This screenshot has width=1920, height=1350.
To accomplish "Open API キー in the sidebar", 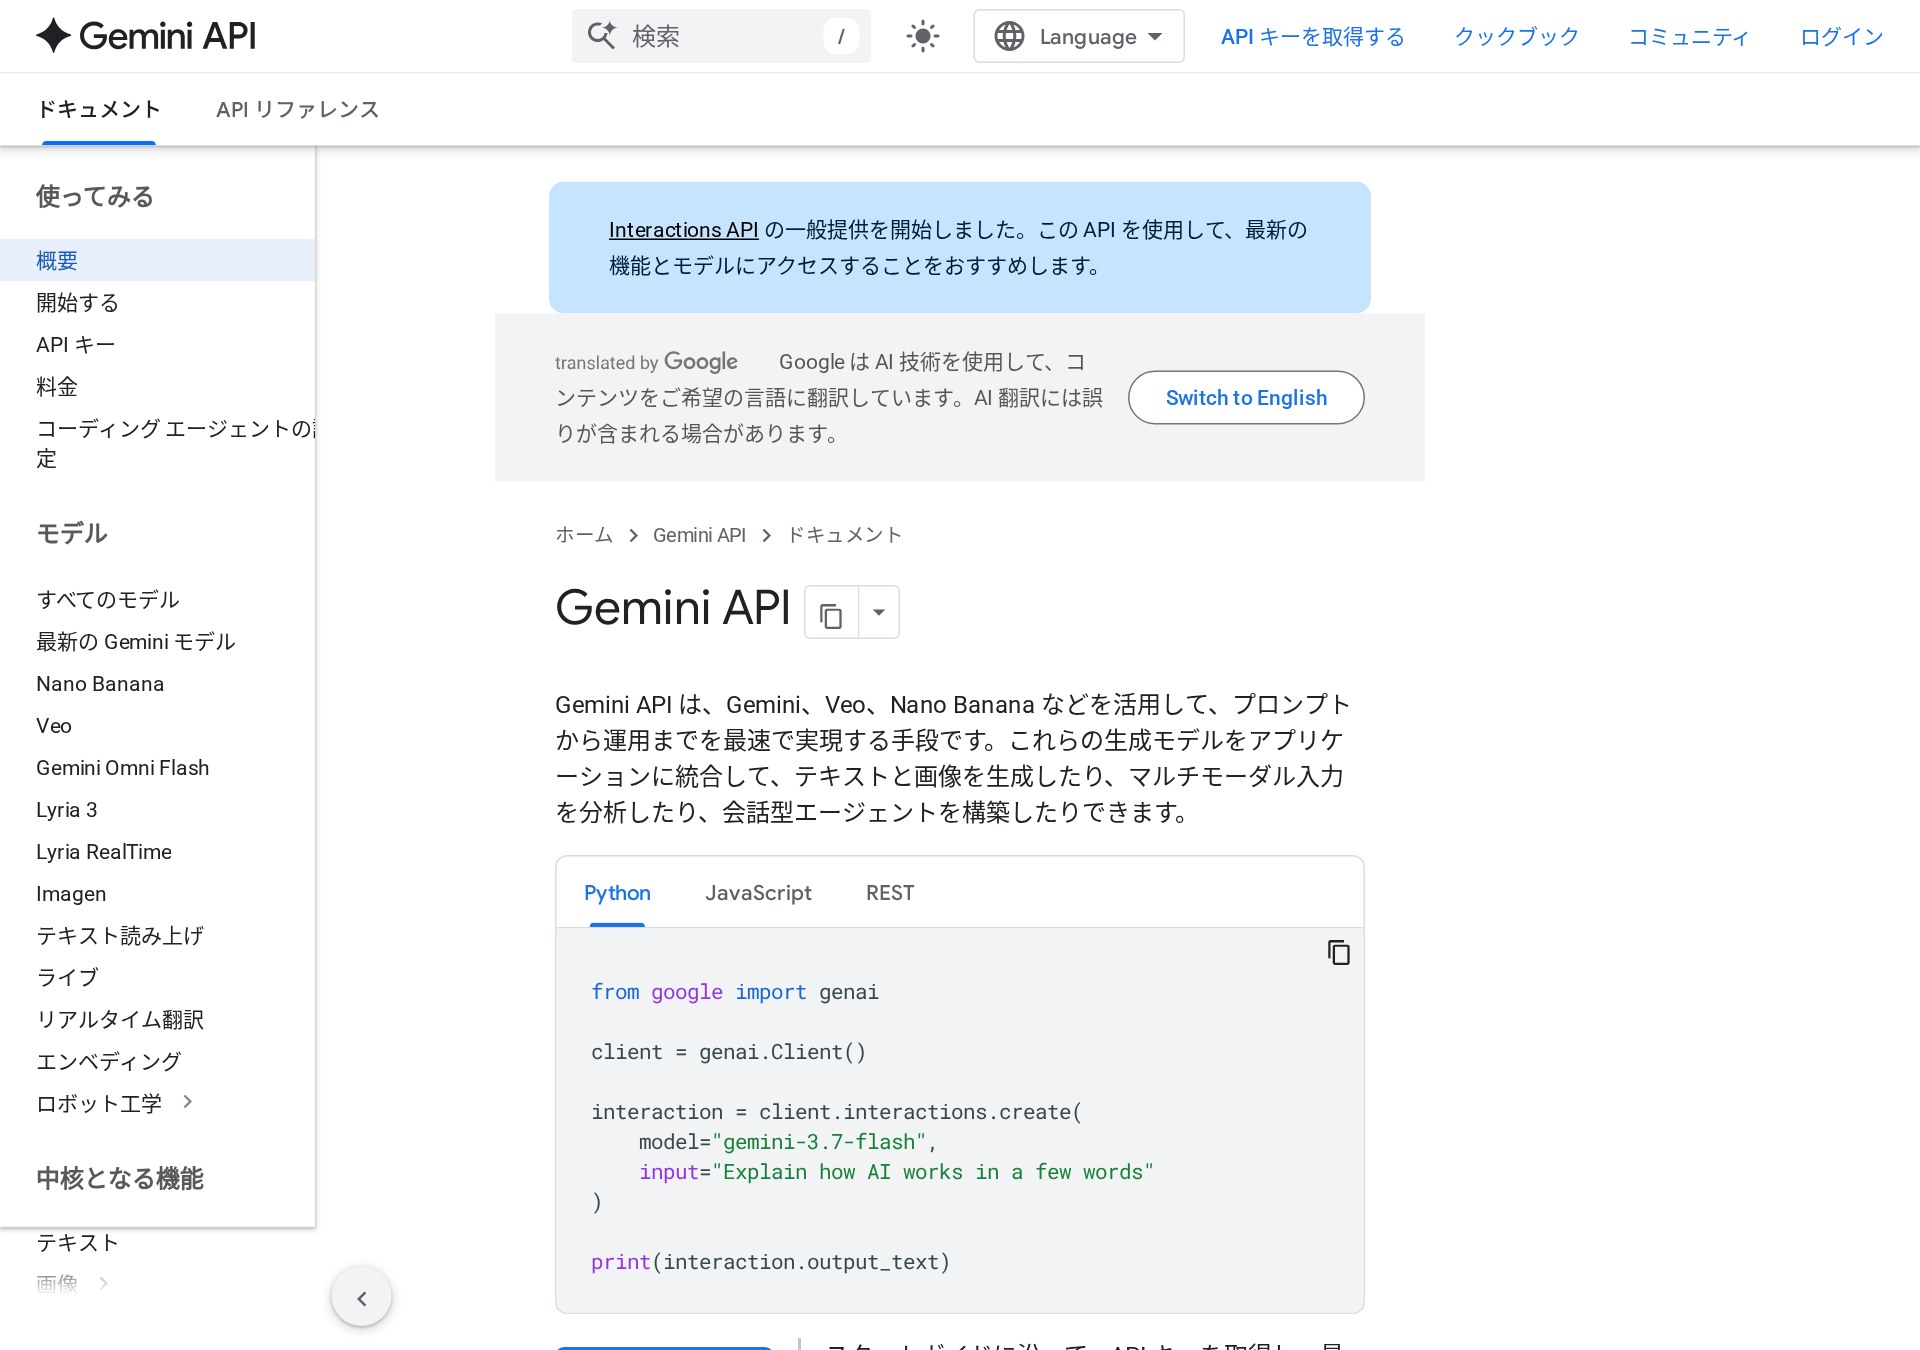I will (x=76, y=344).
